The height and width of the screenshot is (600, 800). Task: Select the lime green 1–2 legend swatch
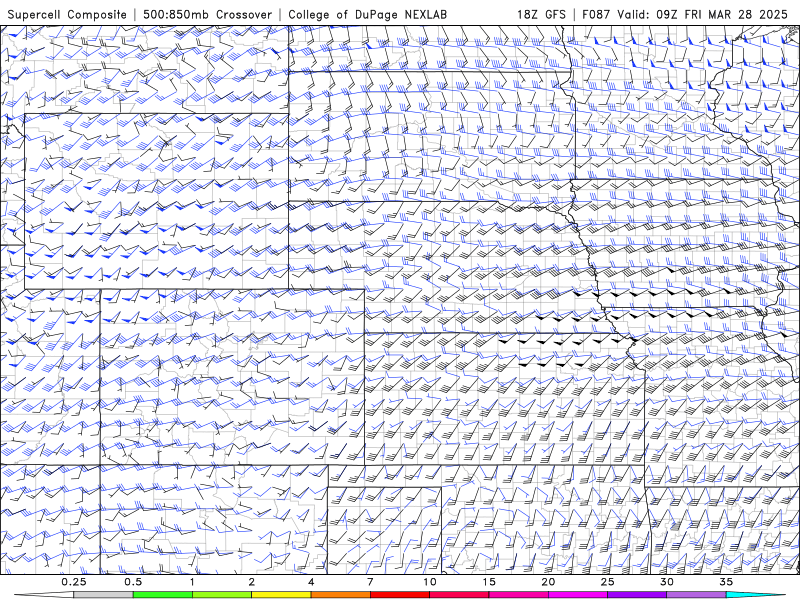click(x=221, y=595)
